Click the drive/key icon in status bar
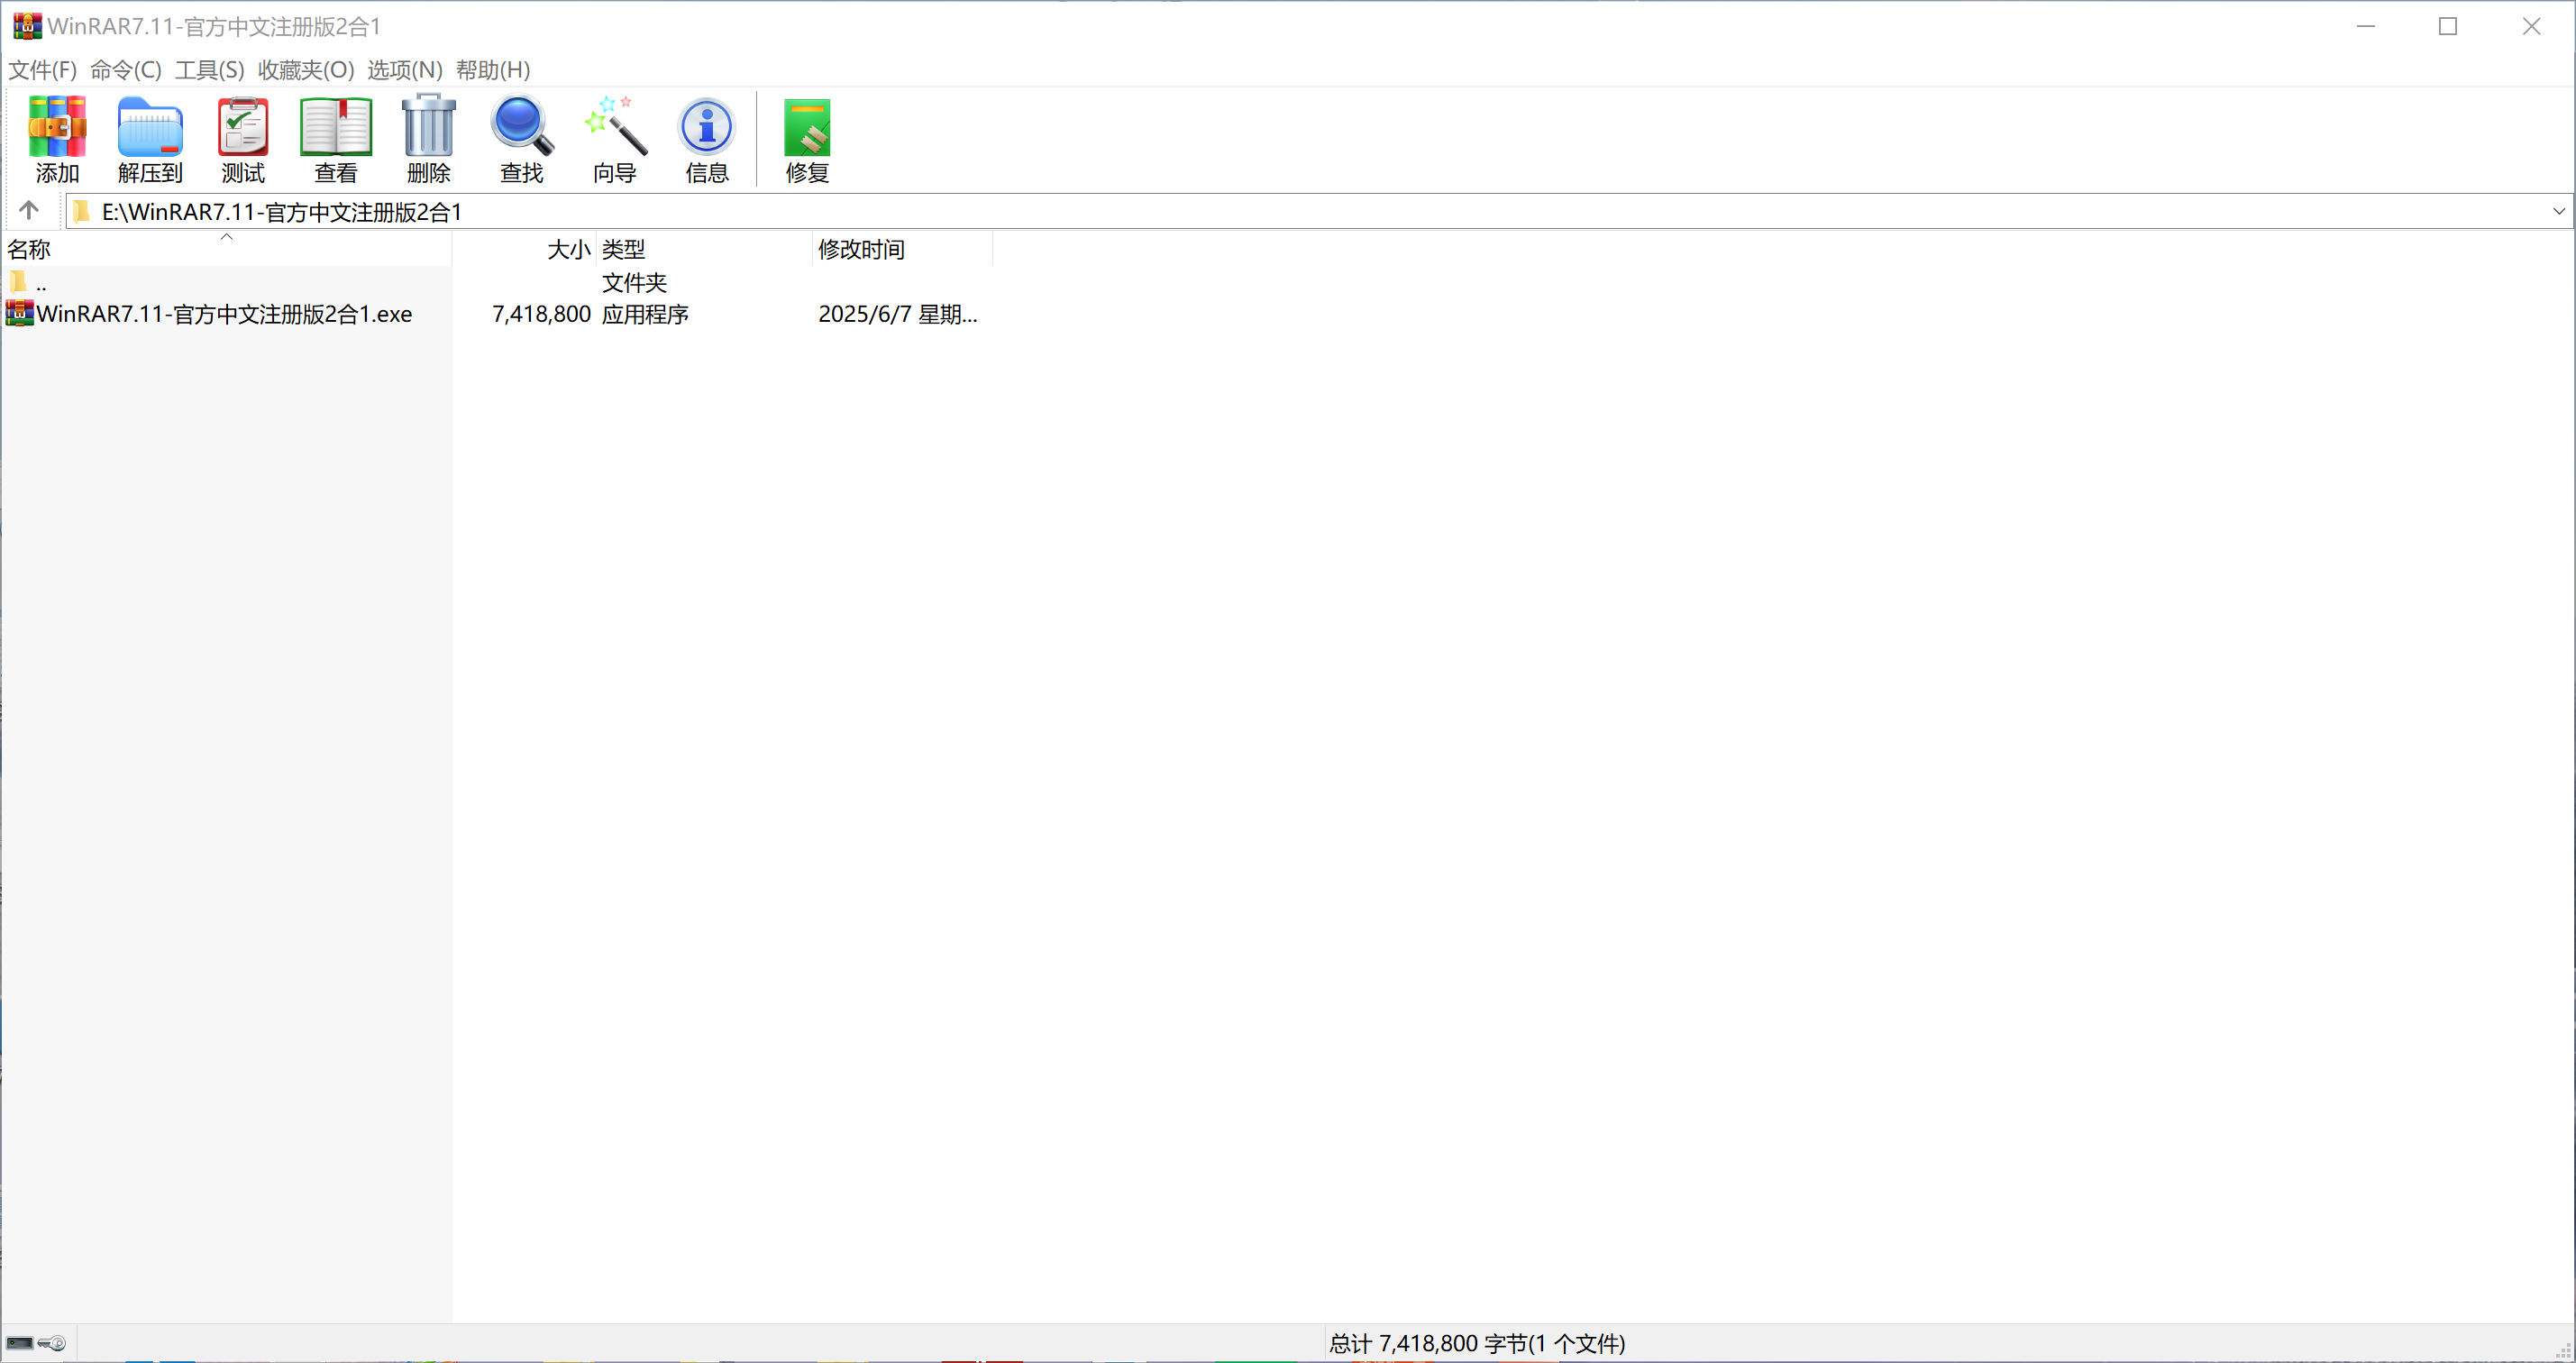 tap(36, 1343)
